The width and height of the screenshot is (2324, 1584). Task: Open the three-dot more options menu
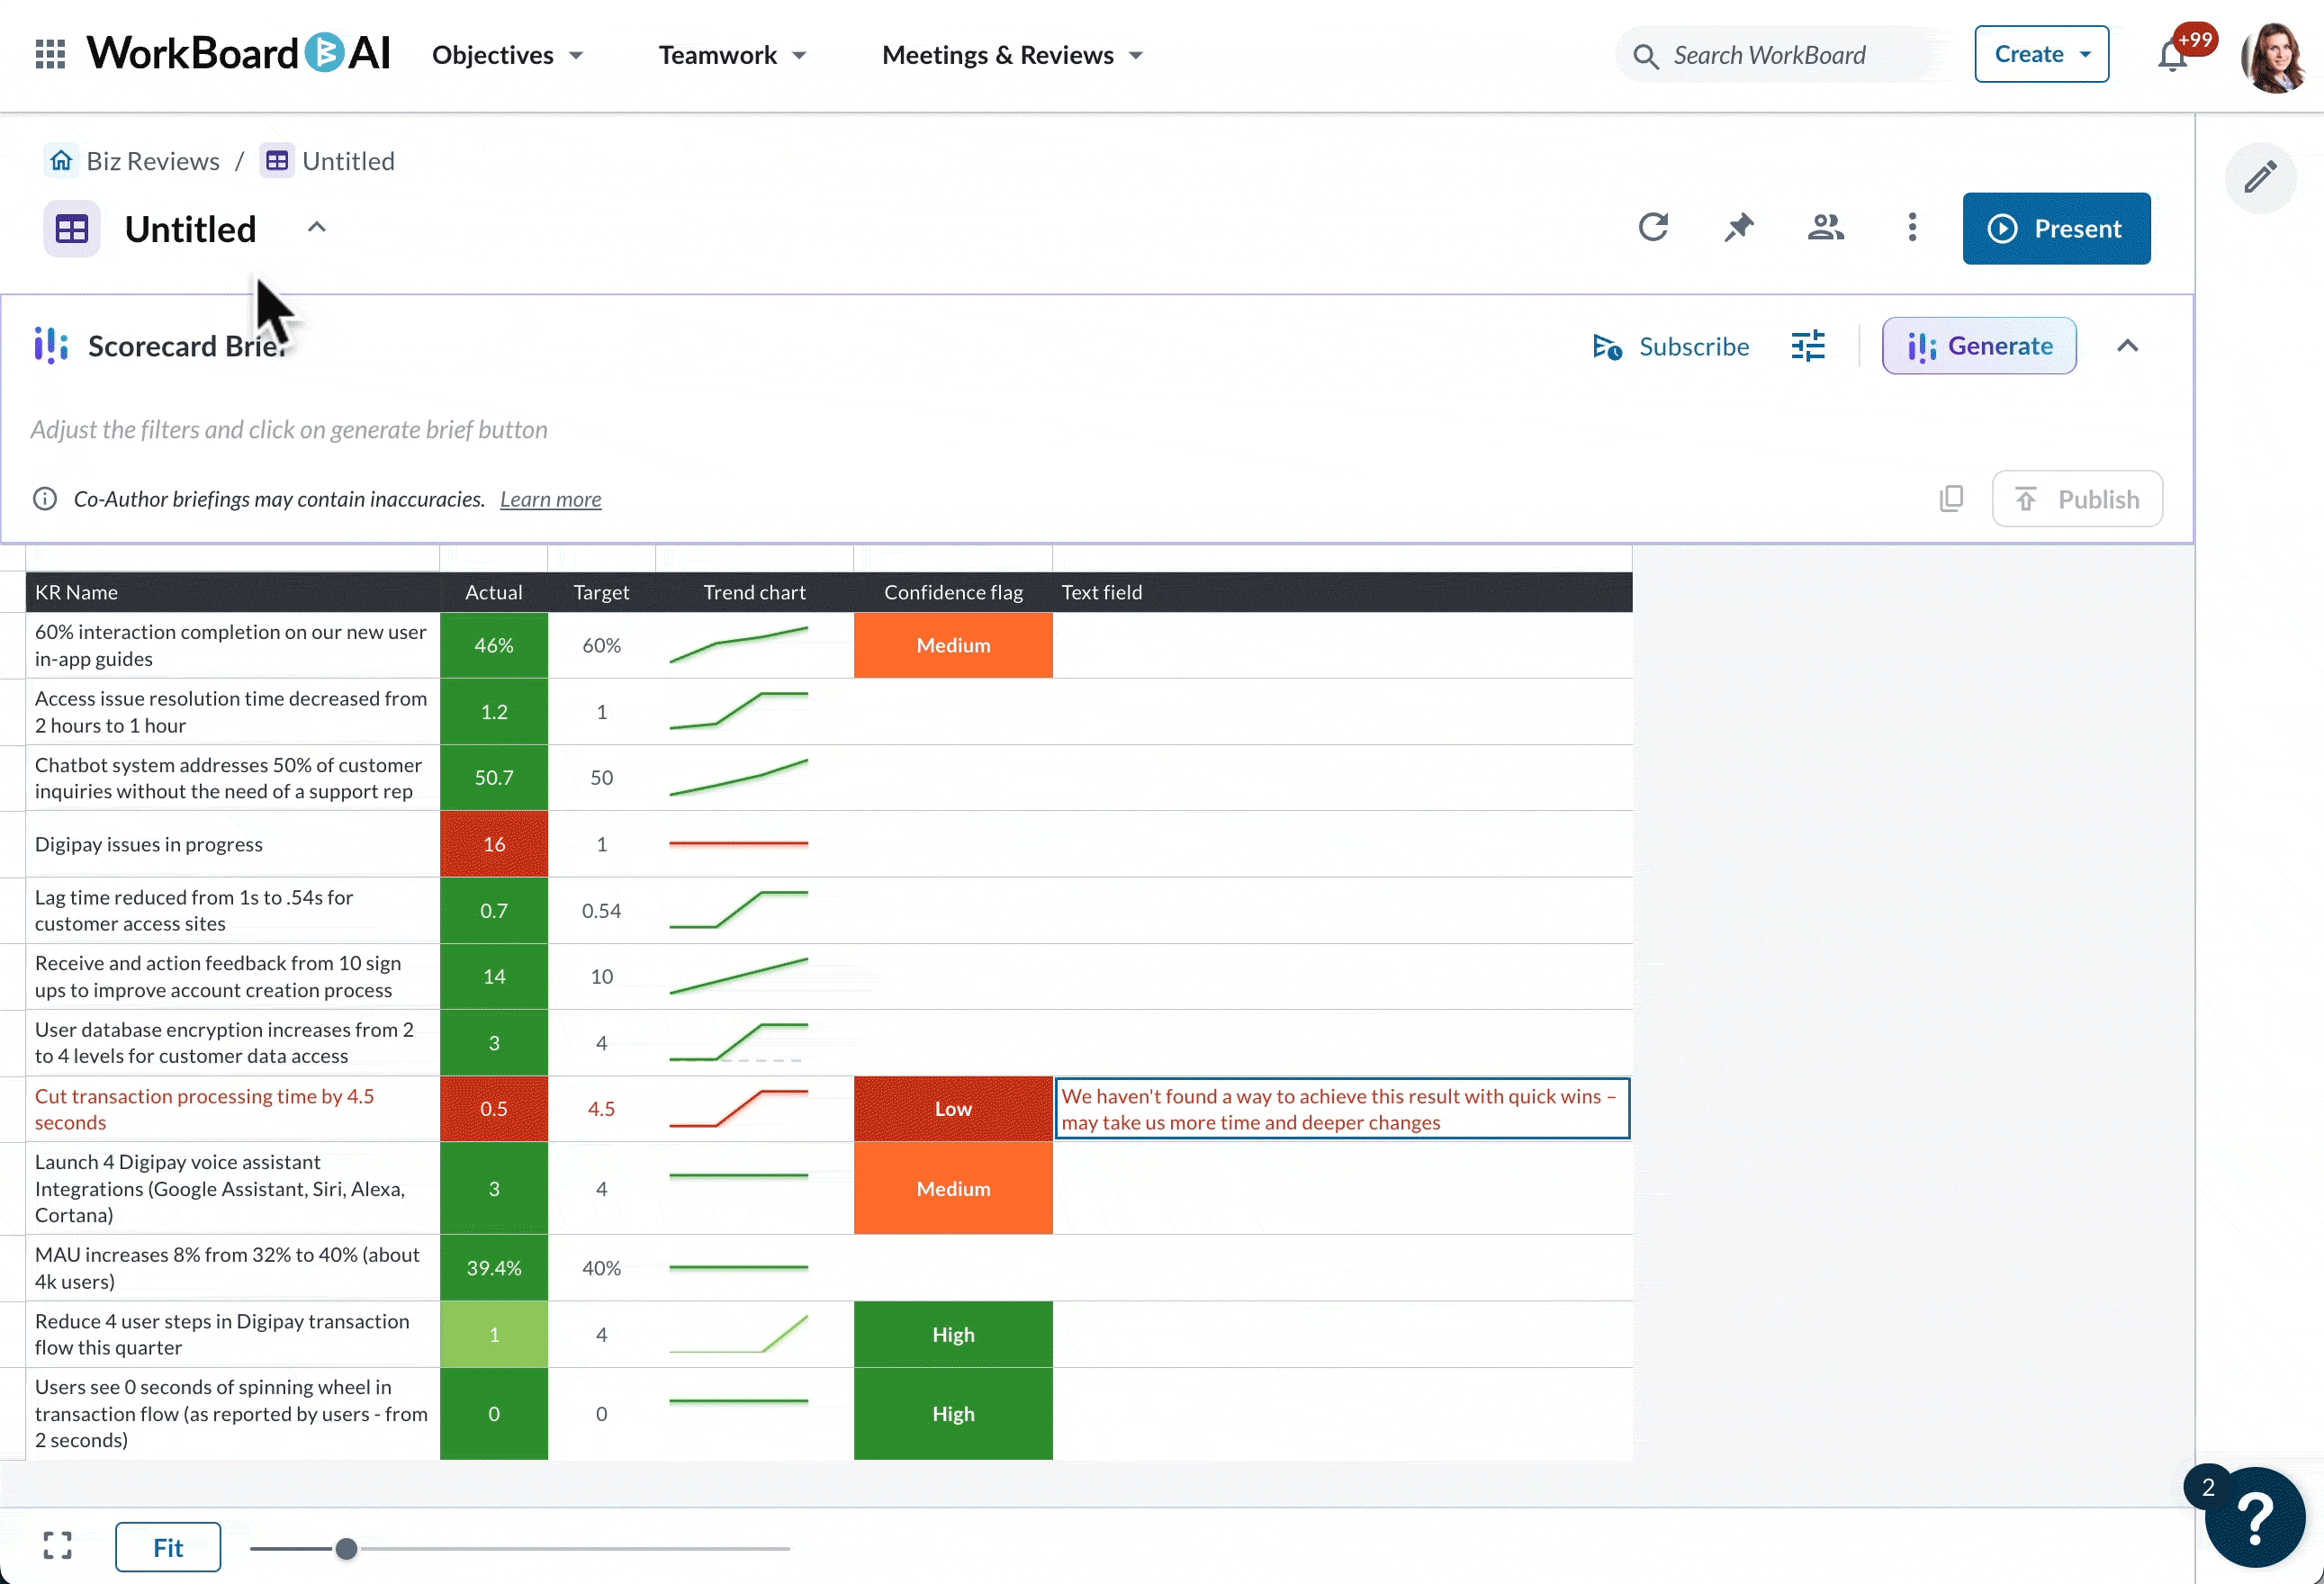[x=1912, y=228]
